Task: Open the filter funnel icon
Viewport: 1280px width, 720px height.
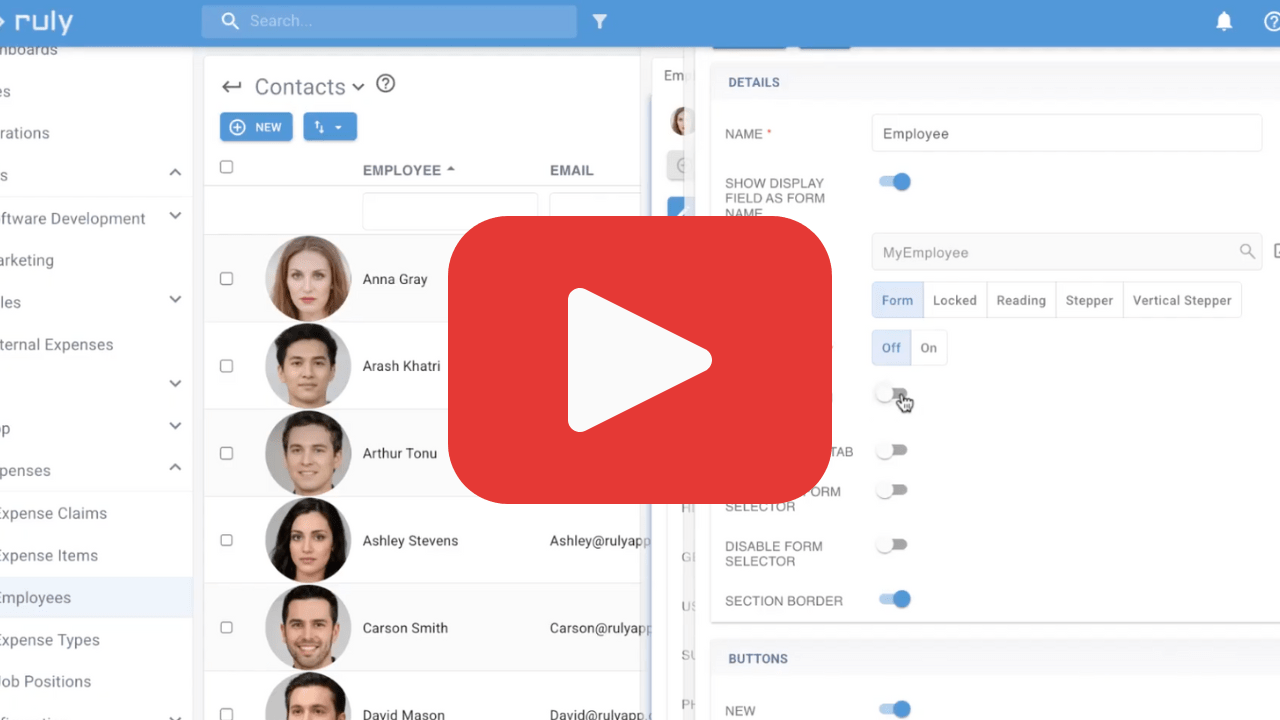Action: [600, 21]
